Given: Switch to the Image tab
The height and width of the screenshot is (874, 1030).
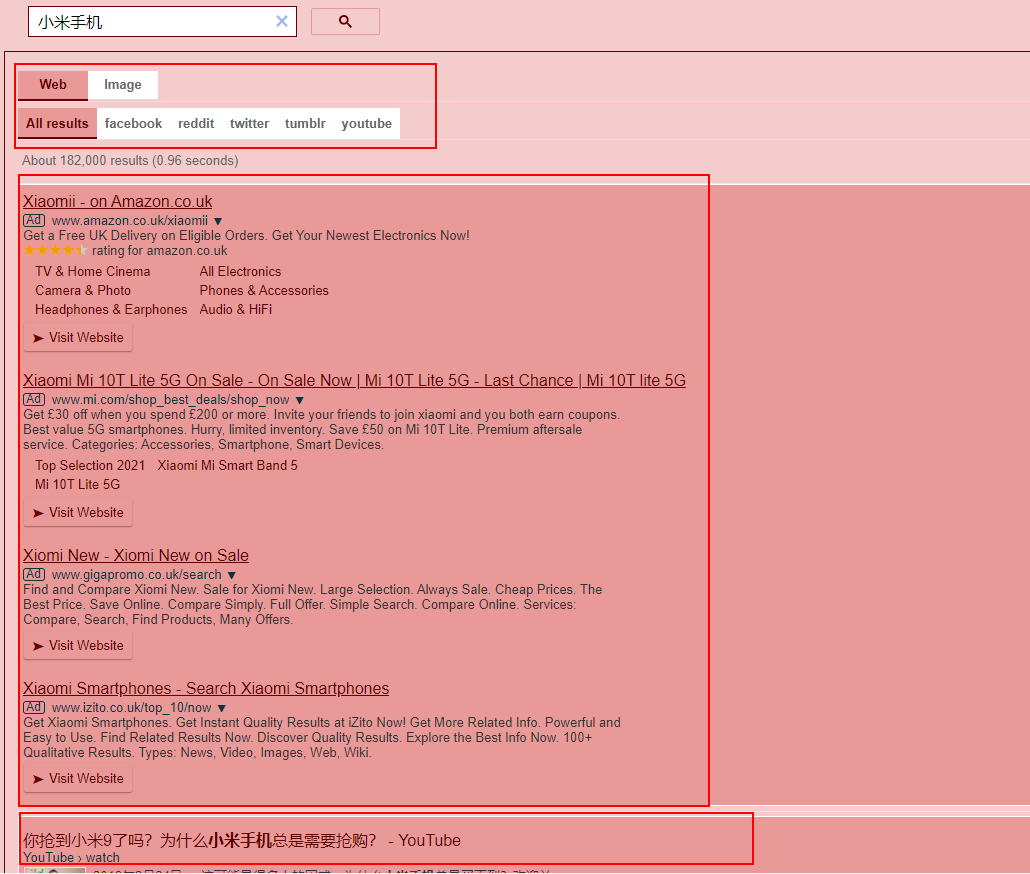Looking at the screenshot, I should coord(123,85).
